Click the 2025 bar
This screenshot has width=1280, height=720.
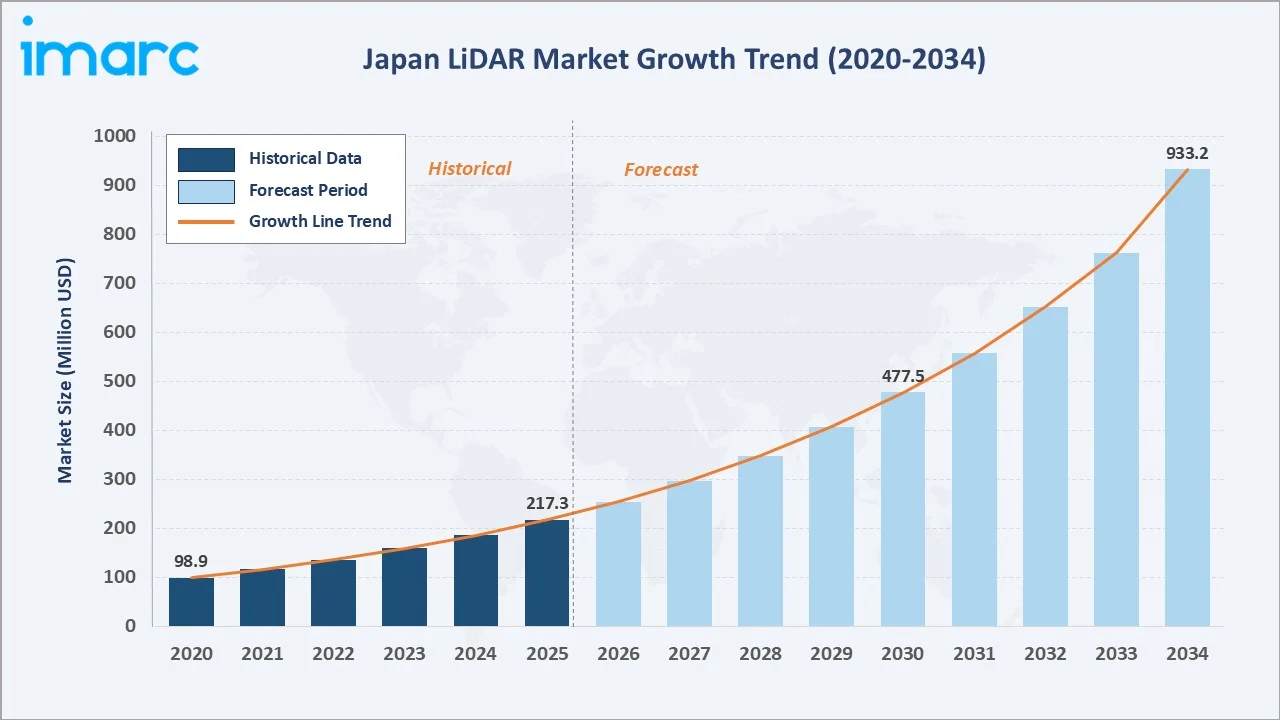[547, 573]
